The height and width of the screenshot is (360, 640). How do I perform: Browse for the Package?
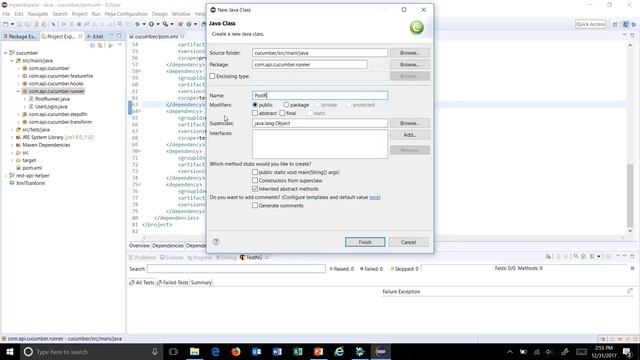[410, 64]
